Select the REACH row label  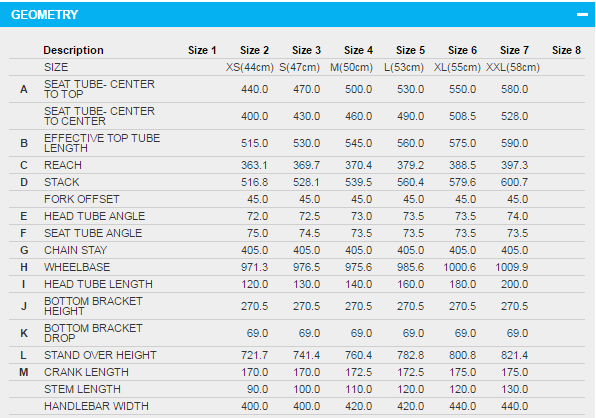63,165
